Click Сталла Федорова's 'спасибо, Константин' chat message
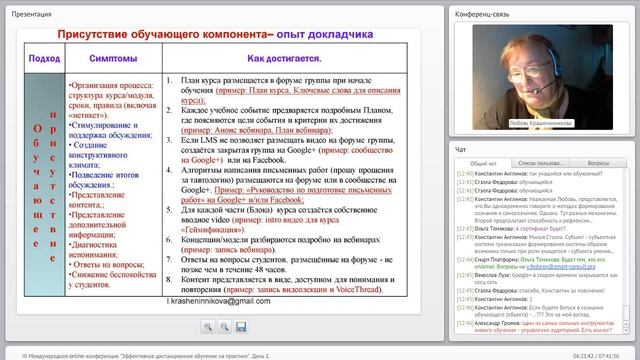Viewport: 640px width, 360px height. [531, 291]
